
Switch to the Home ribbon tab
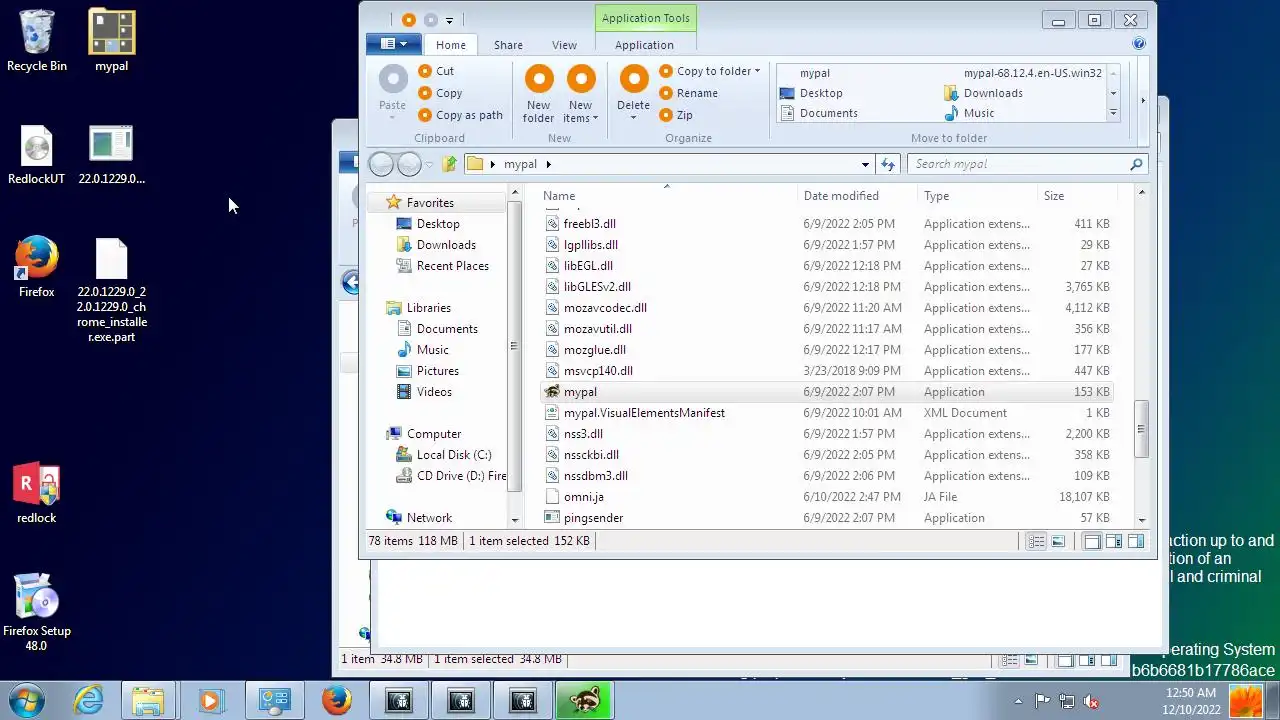(x=450, y=45)
